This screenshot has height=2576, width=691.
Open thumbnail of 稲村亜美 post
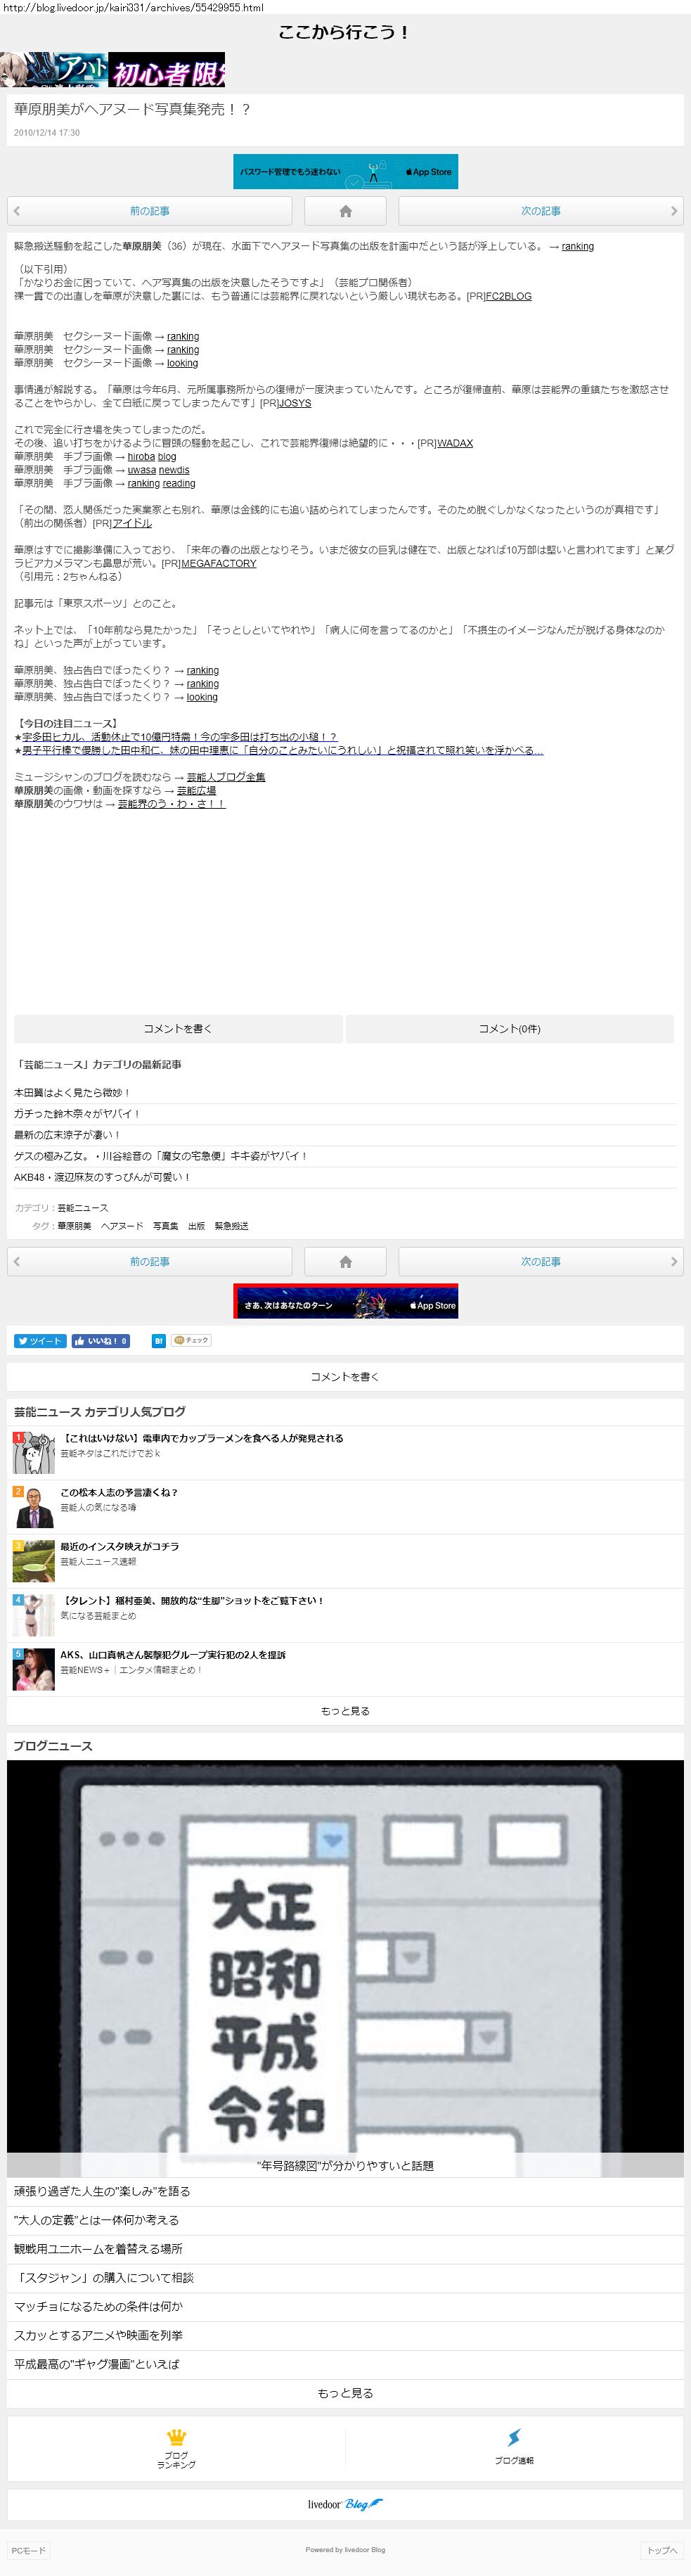coord(33,1615)
